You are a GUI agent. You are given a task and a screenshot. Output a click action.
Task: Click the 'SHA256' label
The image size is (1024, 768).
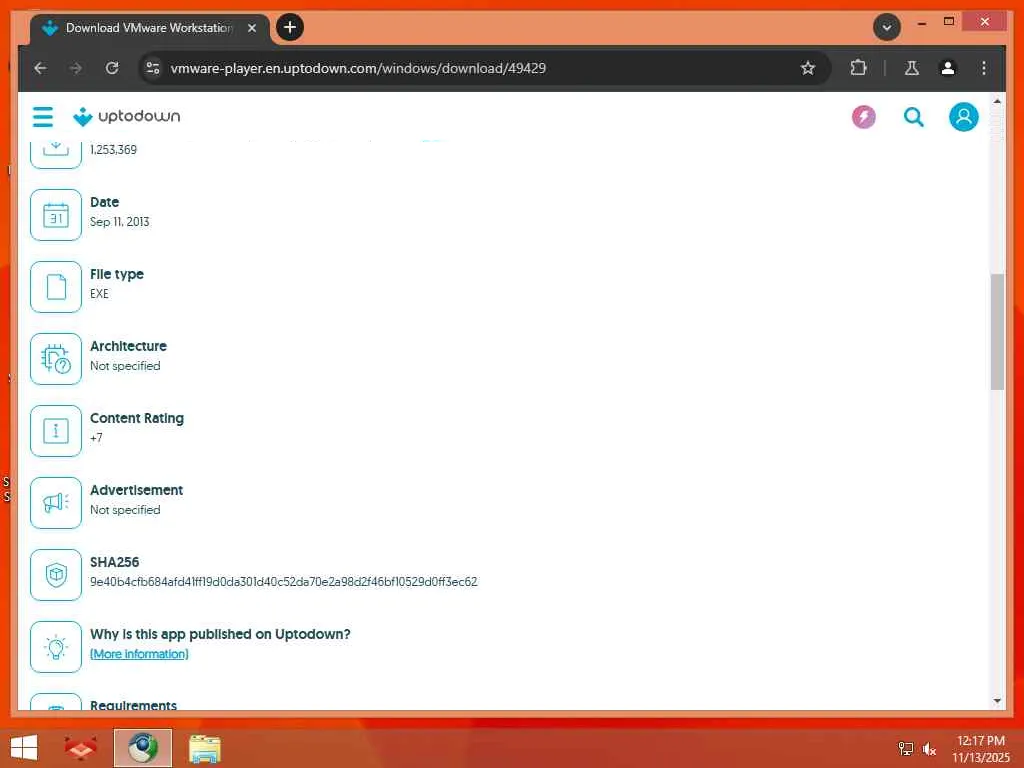[114, 562]
